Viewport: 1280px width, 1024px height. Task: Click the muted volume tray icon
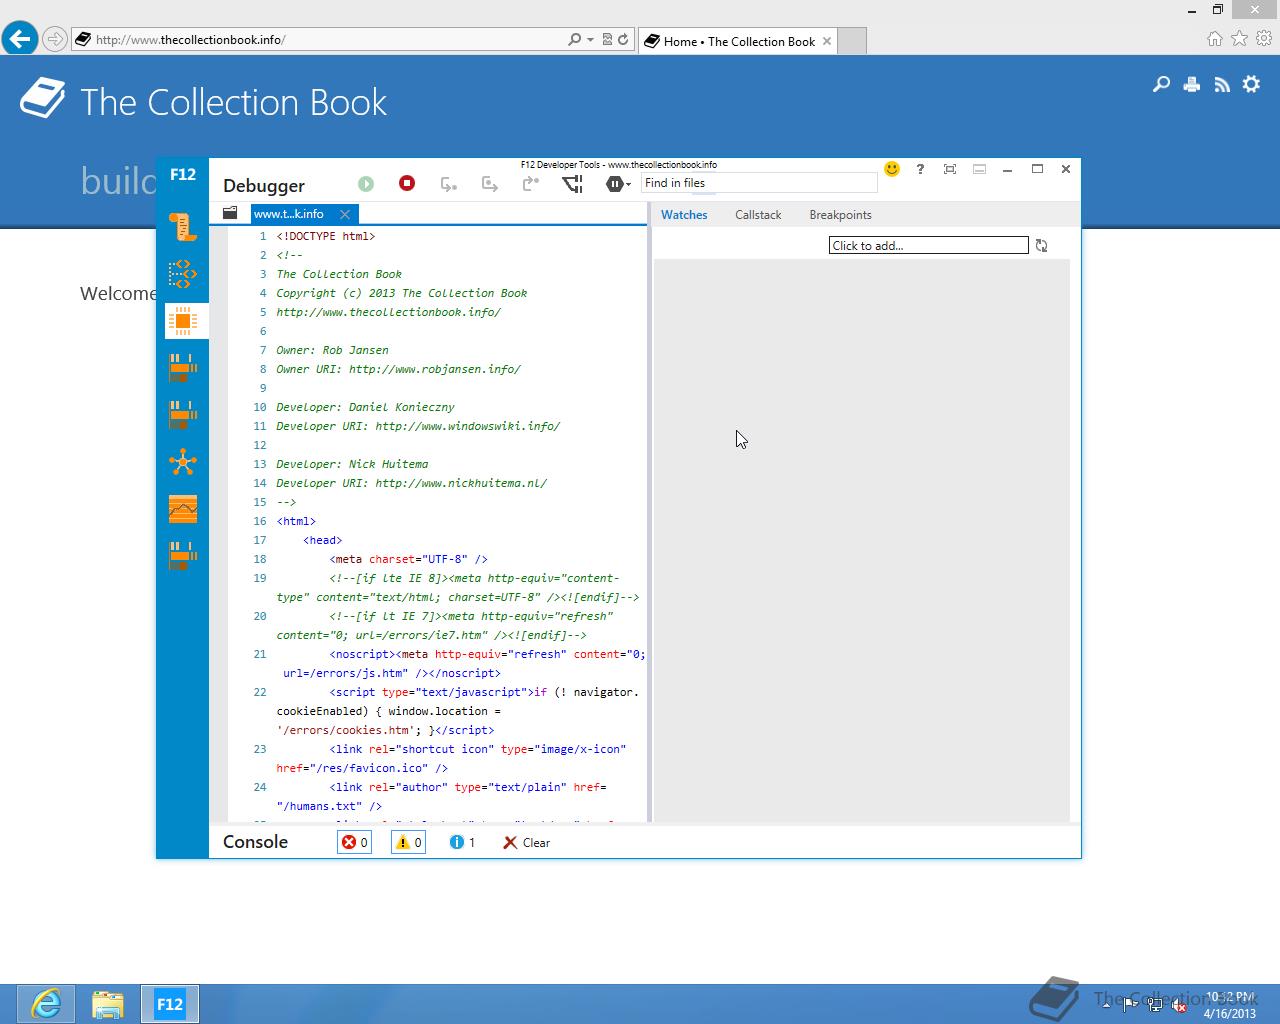[x=1179, y=1005]
